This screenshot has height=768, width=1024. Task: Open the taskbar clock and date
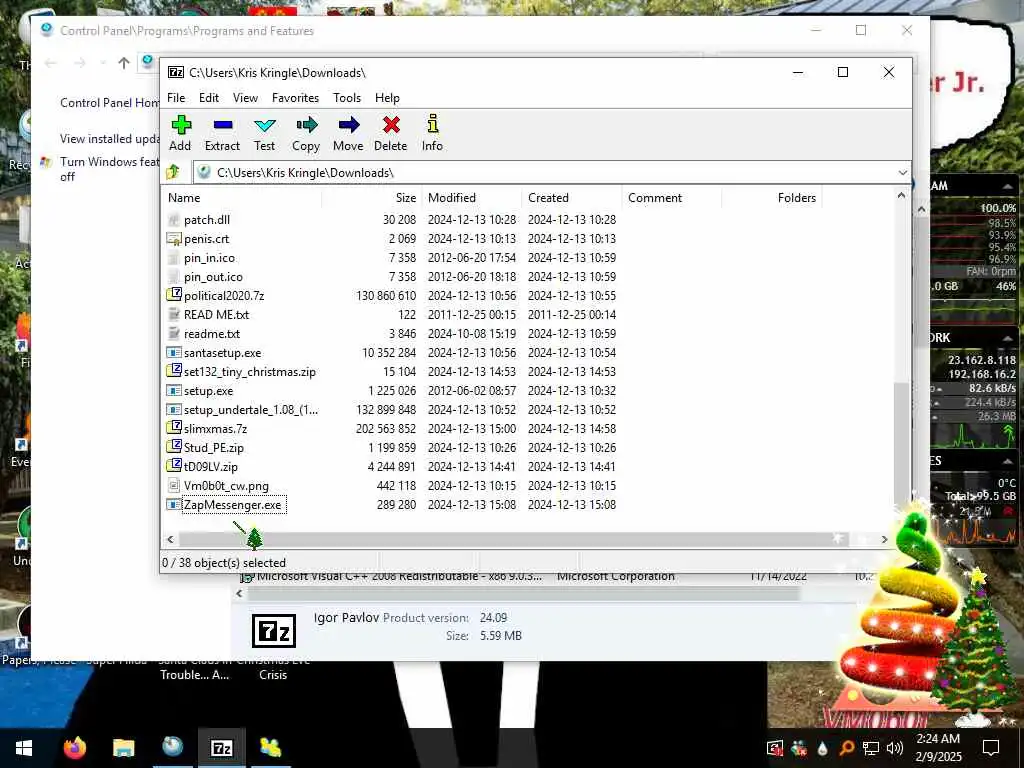coord(938,748)
